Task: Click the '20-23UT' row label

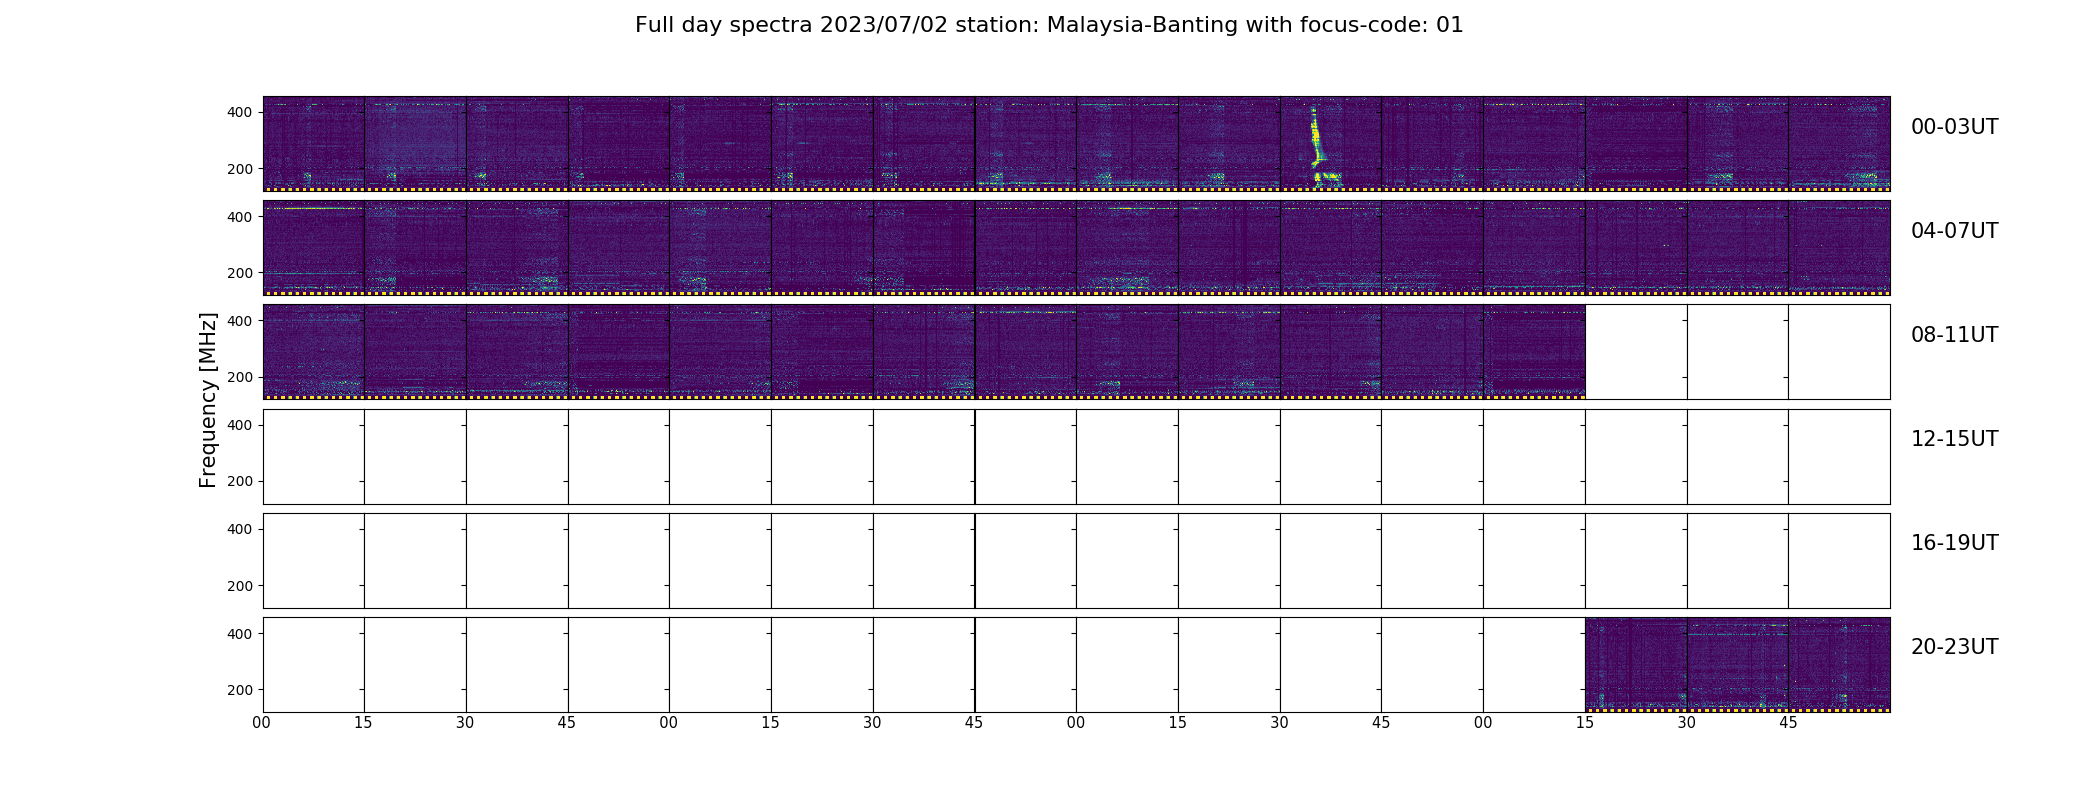Action: [x=1954, y=647]
